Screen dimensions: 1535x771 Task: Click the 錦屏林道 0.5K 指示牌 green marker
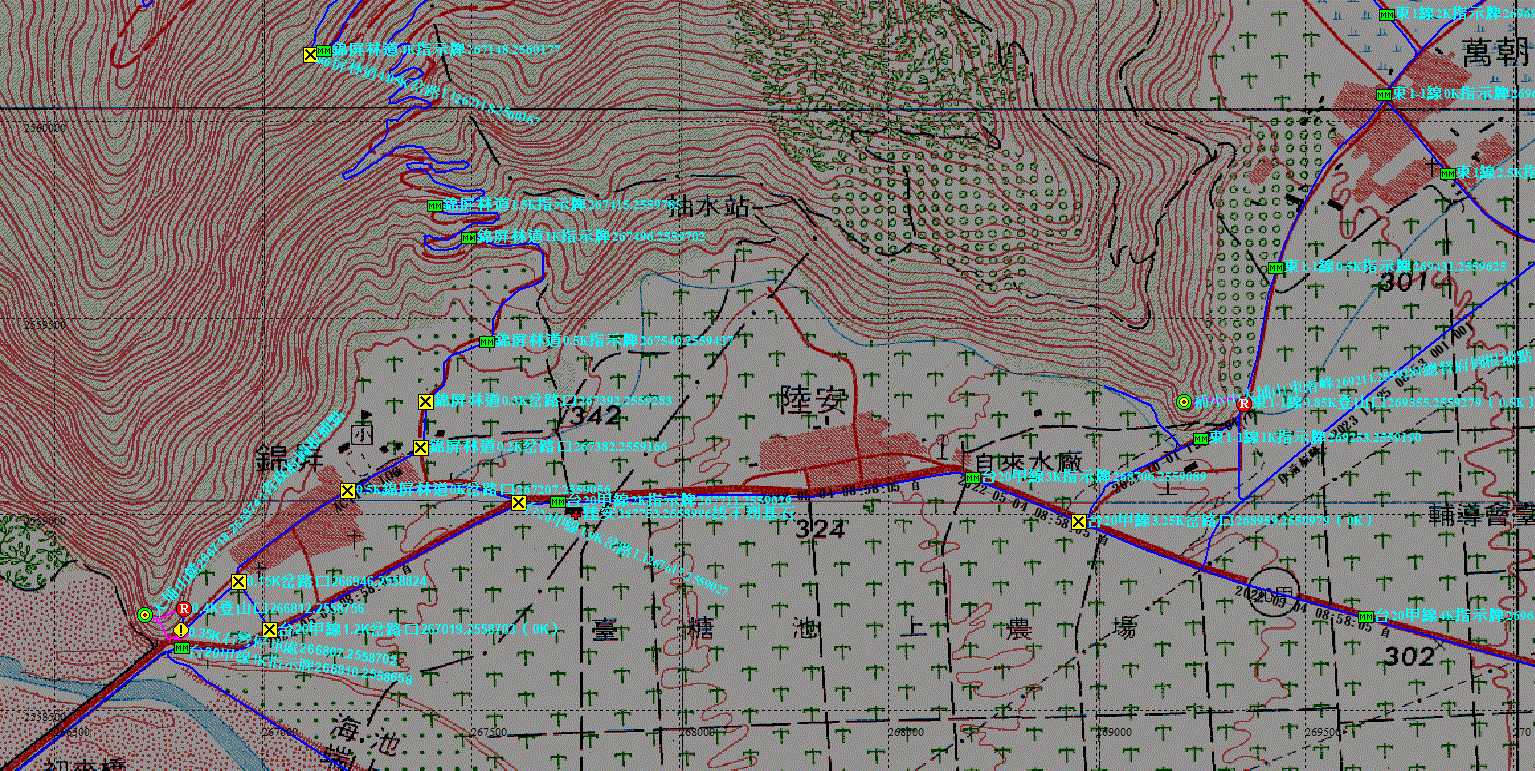[487, 342]
